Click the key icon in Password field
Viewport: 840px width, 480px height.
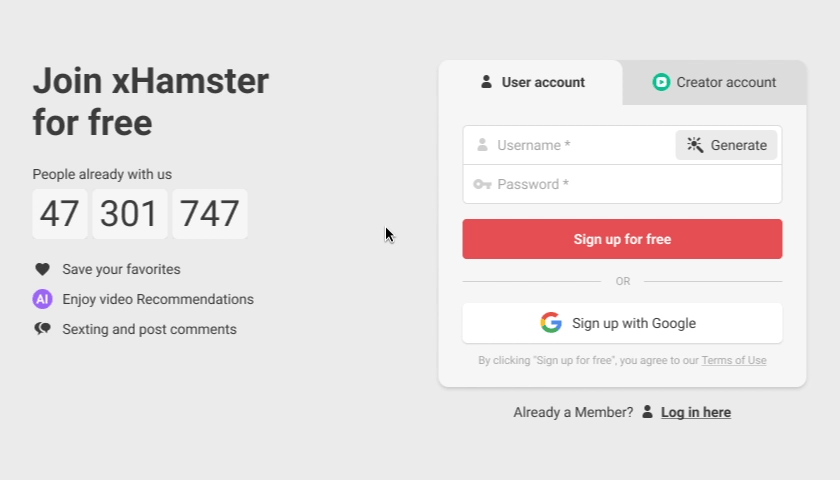482,184
